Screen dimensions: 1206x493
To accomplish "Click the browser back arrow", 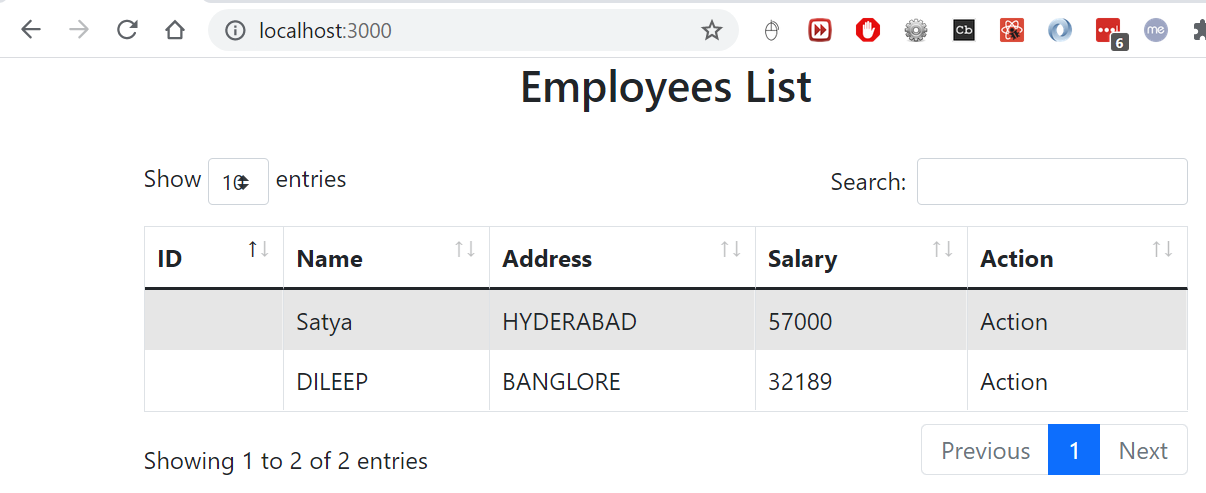I will 31,30.
